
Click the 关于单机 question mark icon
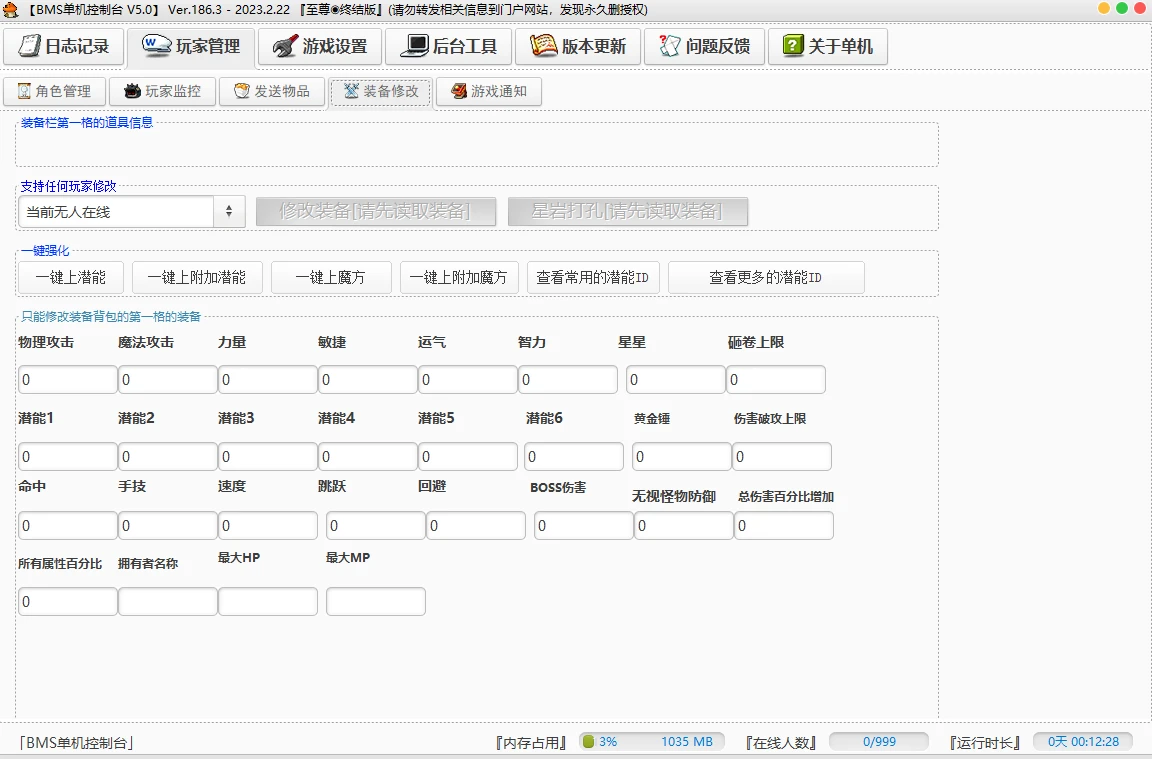point(793,46)
